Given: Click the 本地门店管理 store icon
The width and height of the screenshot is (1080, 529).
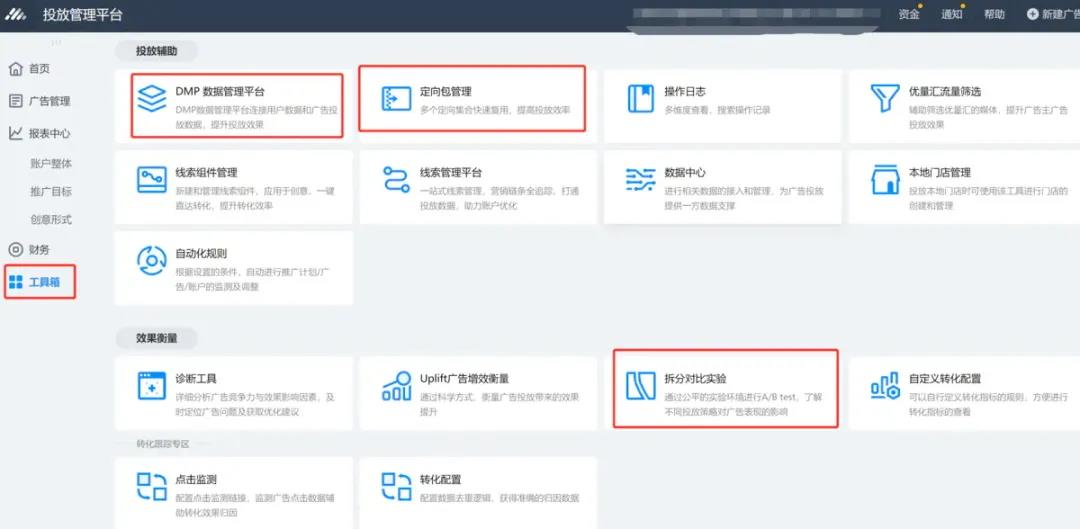Looking at the screenshot, I should tap(885, 180).
